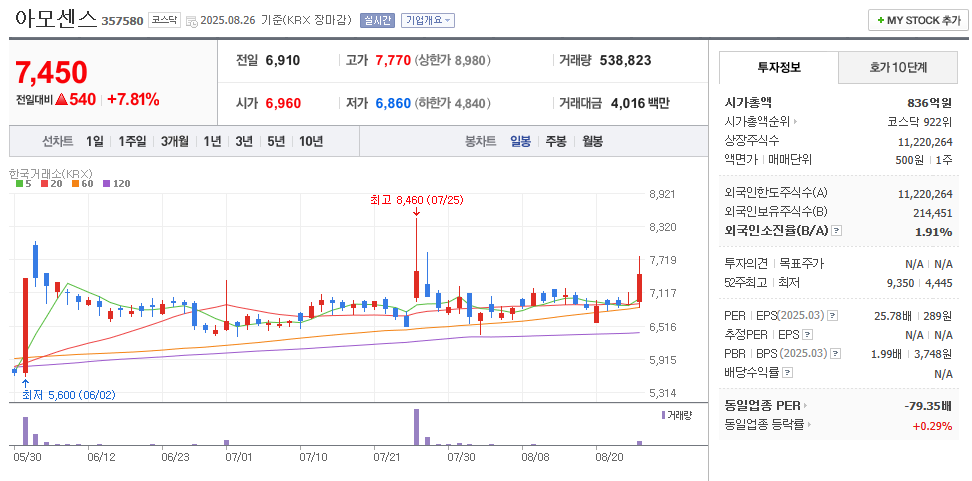Click the 아모센스 stock name
Image resolution: width=972 pixels, height=481 pixels.
coord(56,19)
